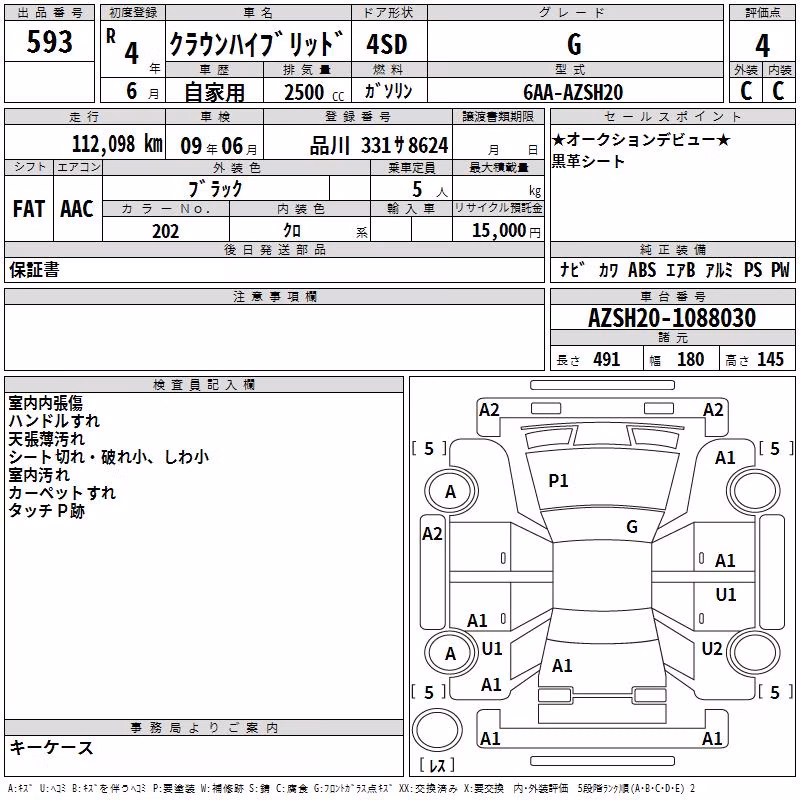Click sales point 黒革シート
Screen dimensions: 800x800
pos(588,161)
